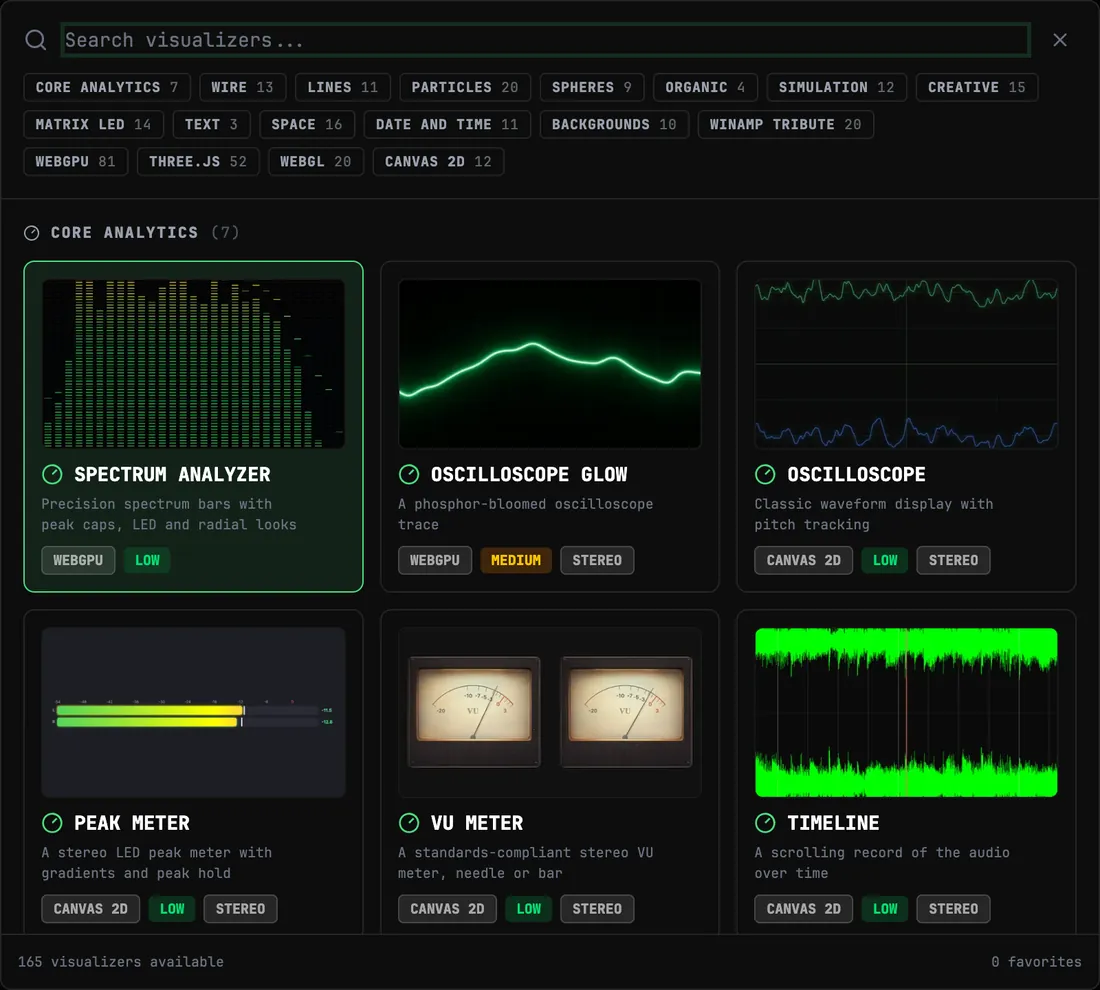Image resolution: width=1100 pixels, height=990 pixels.
Task: Click the icon beside VU Meter title
Action: point(408,823)
